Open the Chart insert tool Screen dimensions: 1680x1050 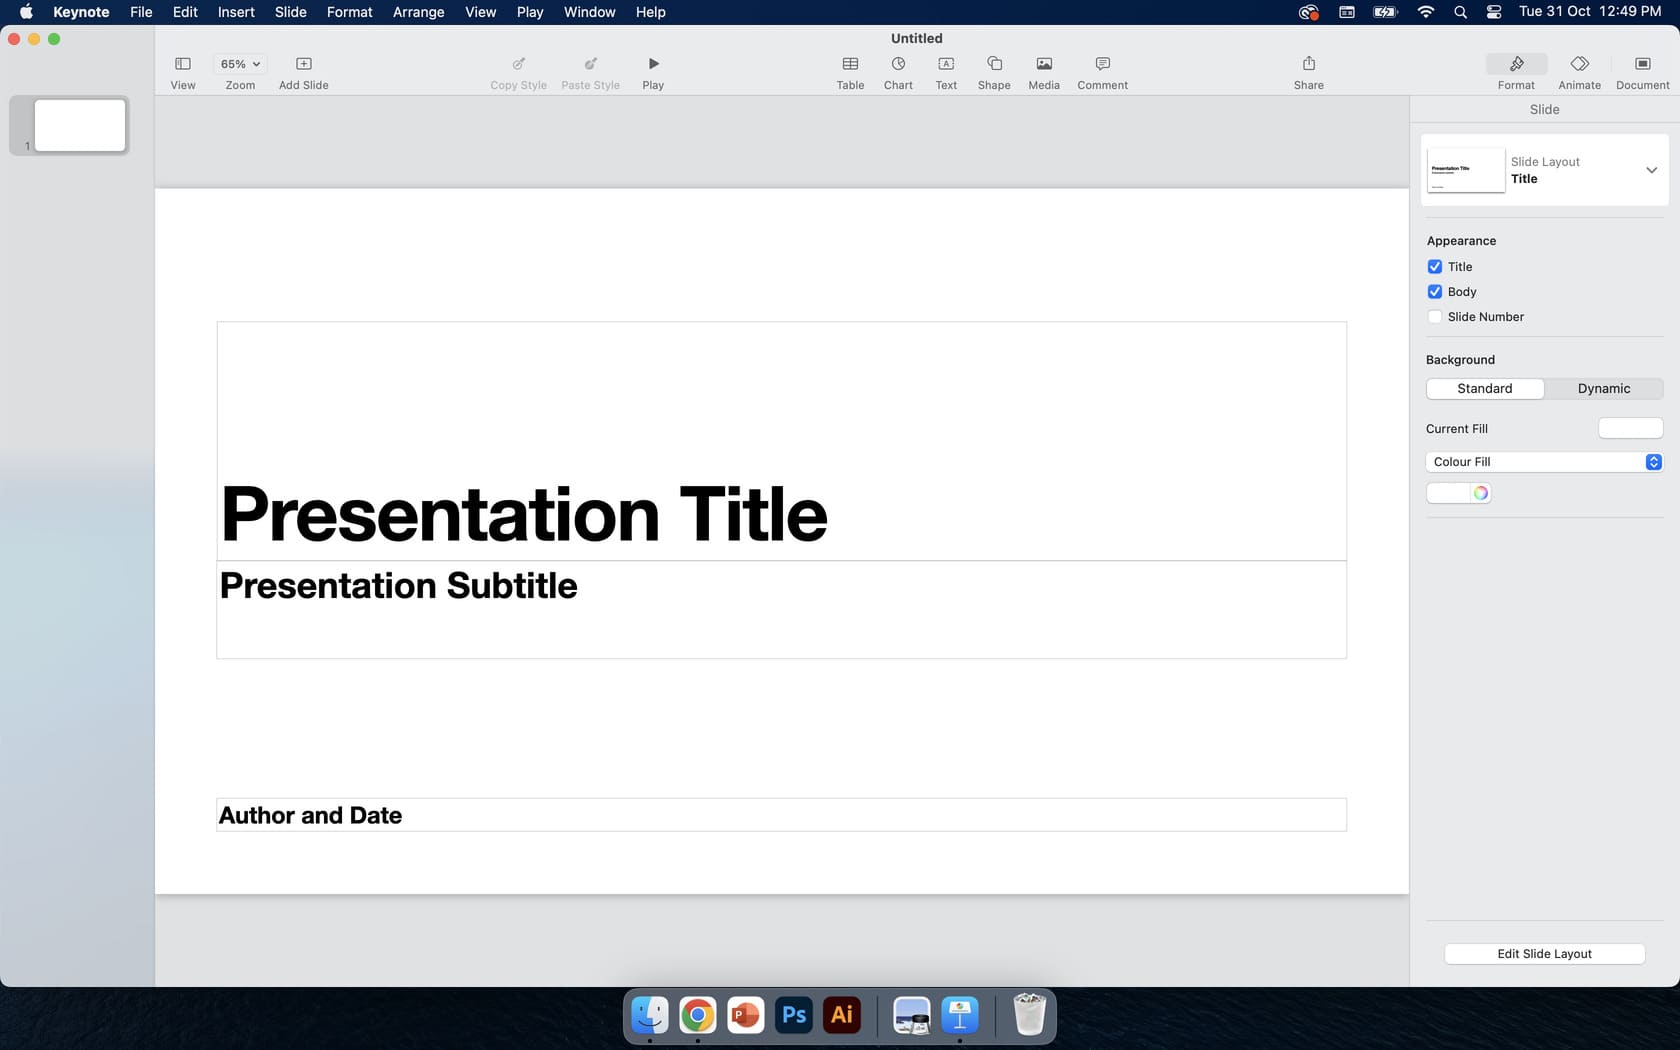(897, 70)
